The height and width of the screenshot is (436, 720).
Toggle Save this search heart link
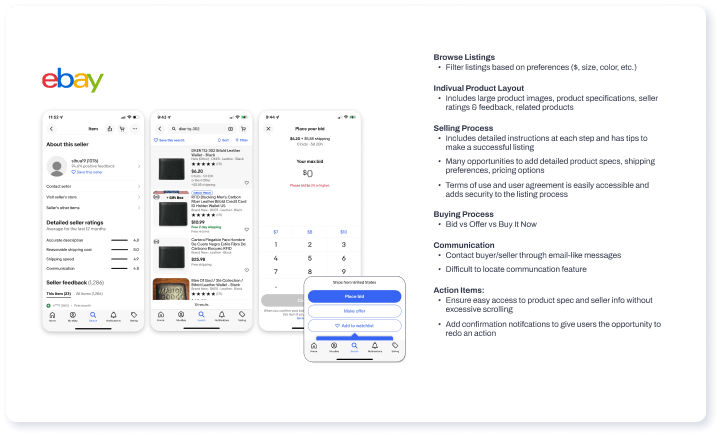169,140
